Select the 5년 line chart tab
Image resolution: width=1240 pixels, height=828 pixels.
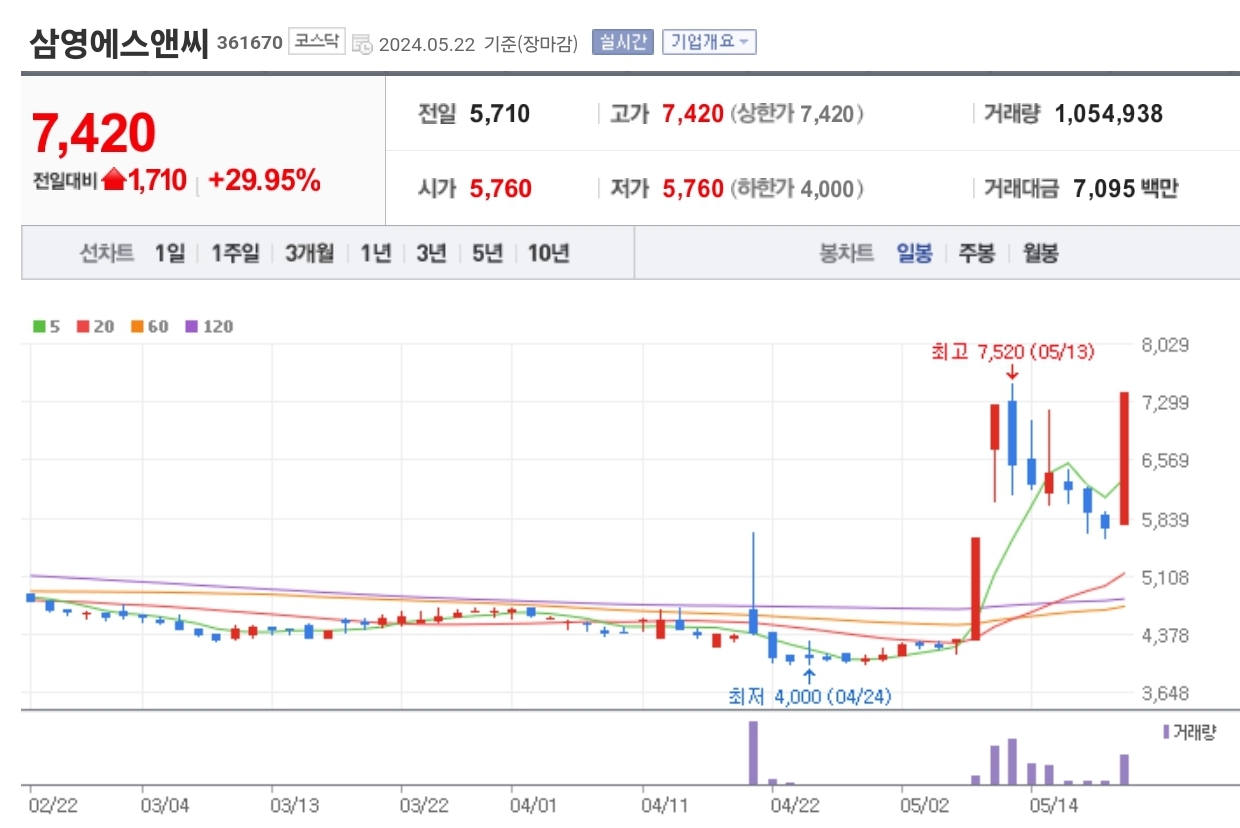[487, 254]
